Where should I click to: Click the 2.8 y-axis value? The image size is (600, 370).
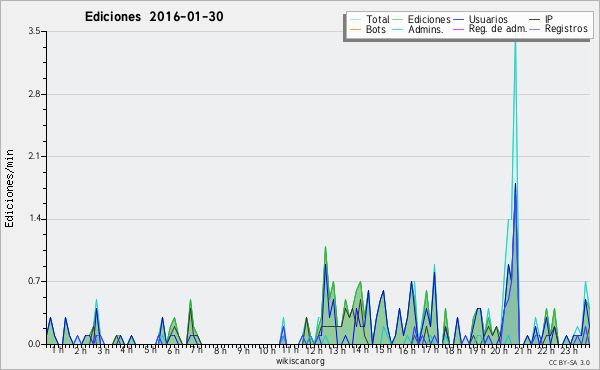pos(34,94)
